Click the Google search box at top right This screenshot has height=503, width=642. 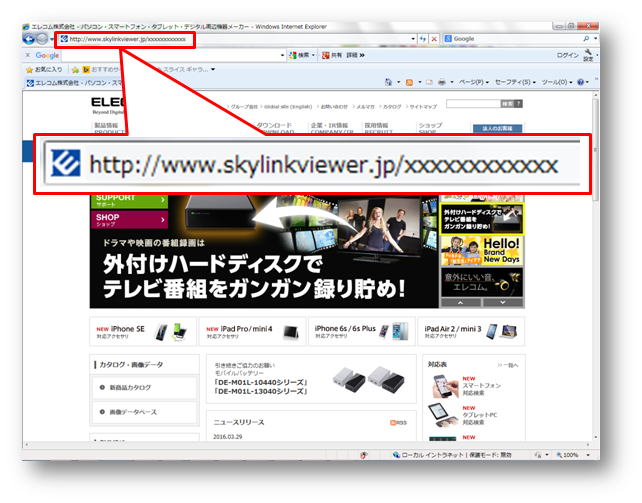coord(514,38)
